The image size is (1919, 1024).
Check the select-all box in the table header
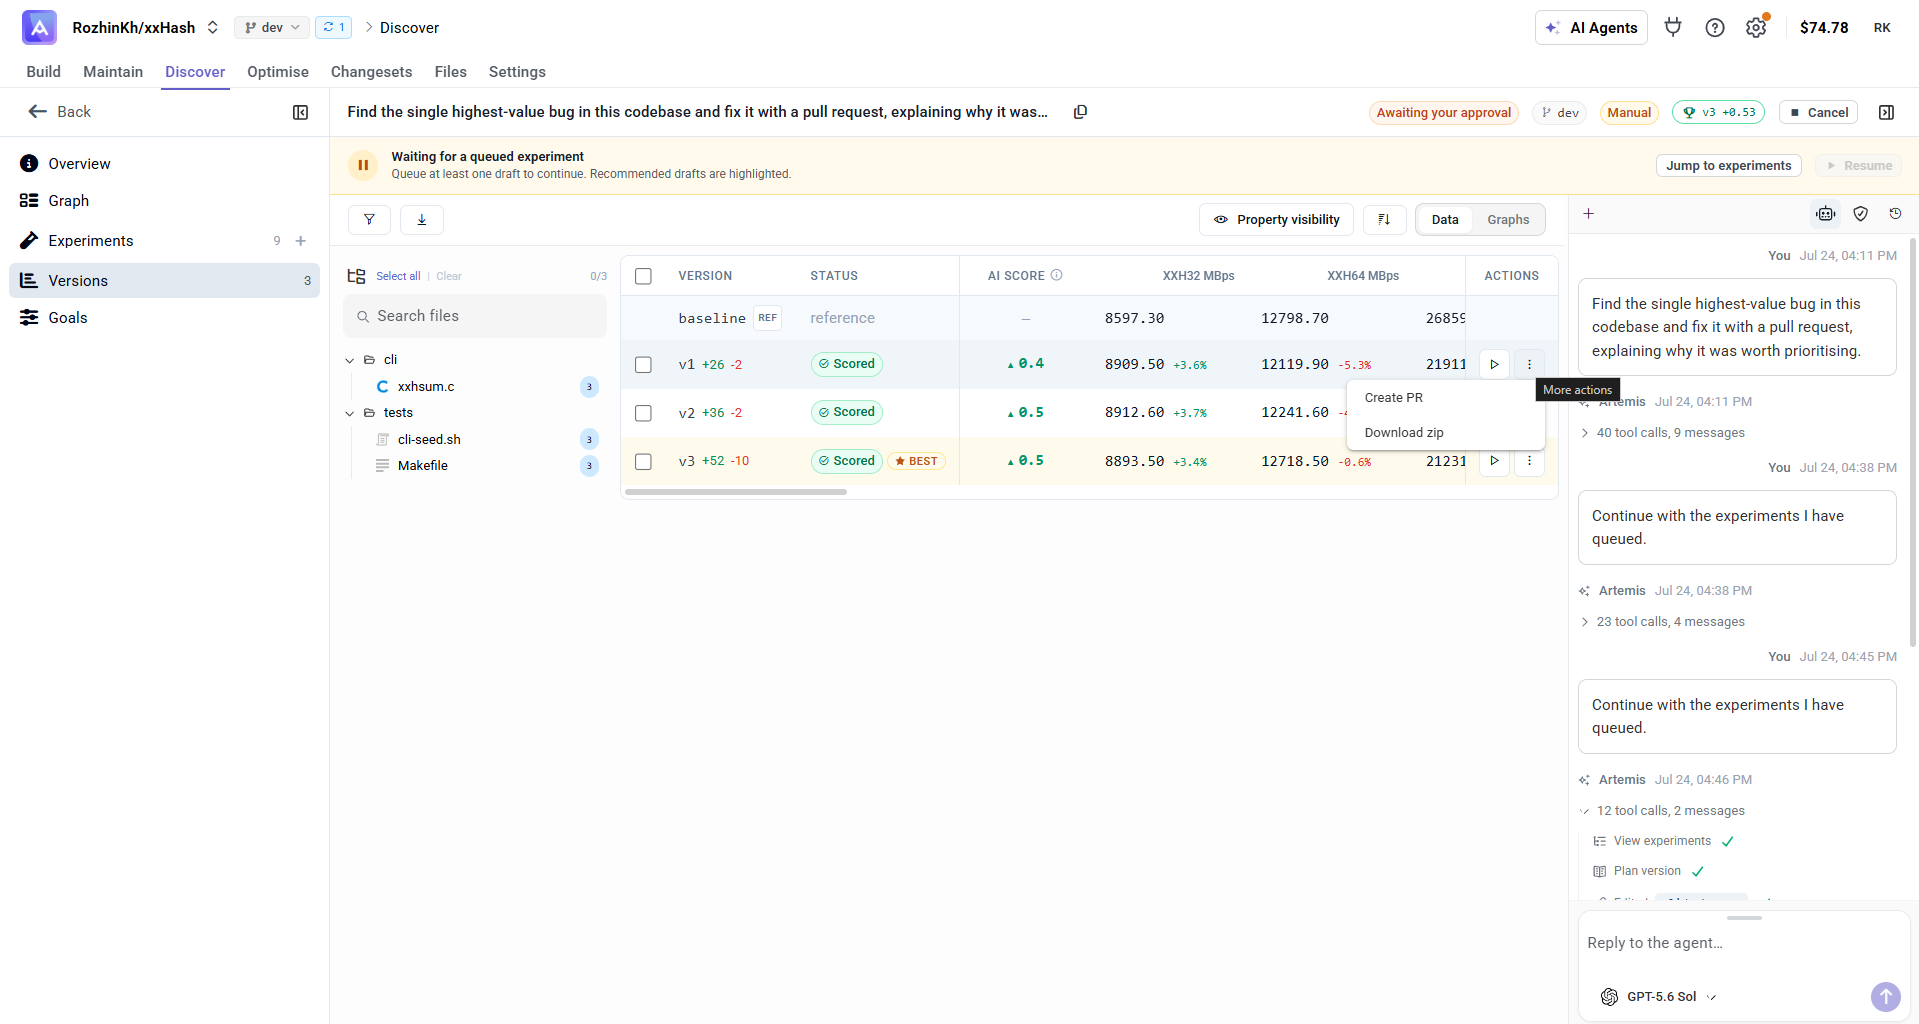click(x=643, y=276)
